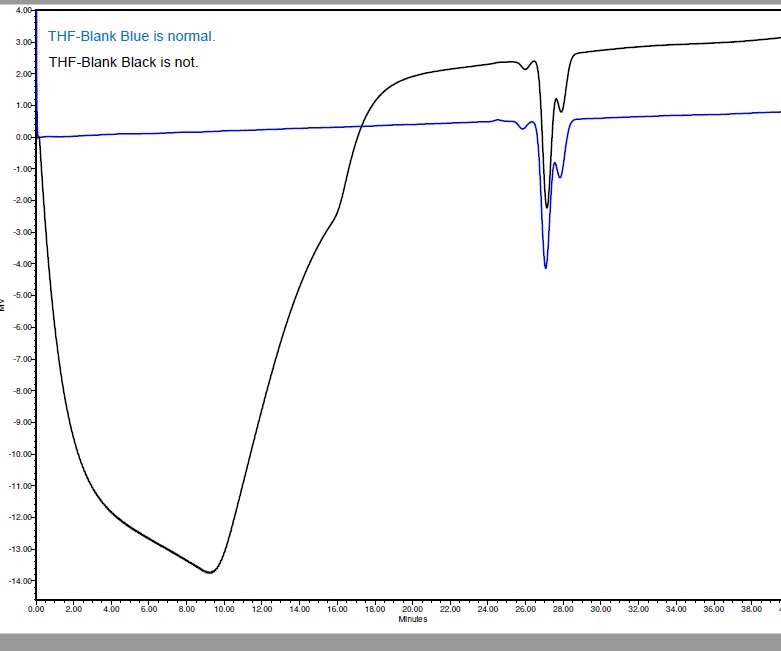The width and height of the screenshot is (781, 651).
Task: Click the 30.00 minute tick label
Action: point(600,608)
